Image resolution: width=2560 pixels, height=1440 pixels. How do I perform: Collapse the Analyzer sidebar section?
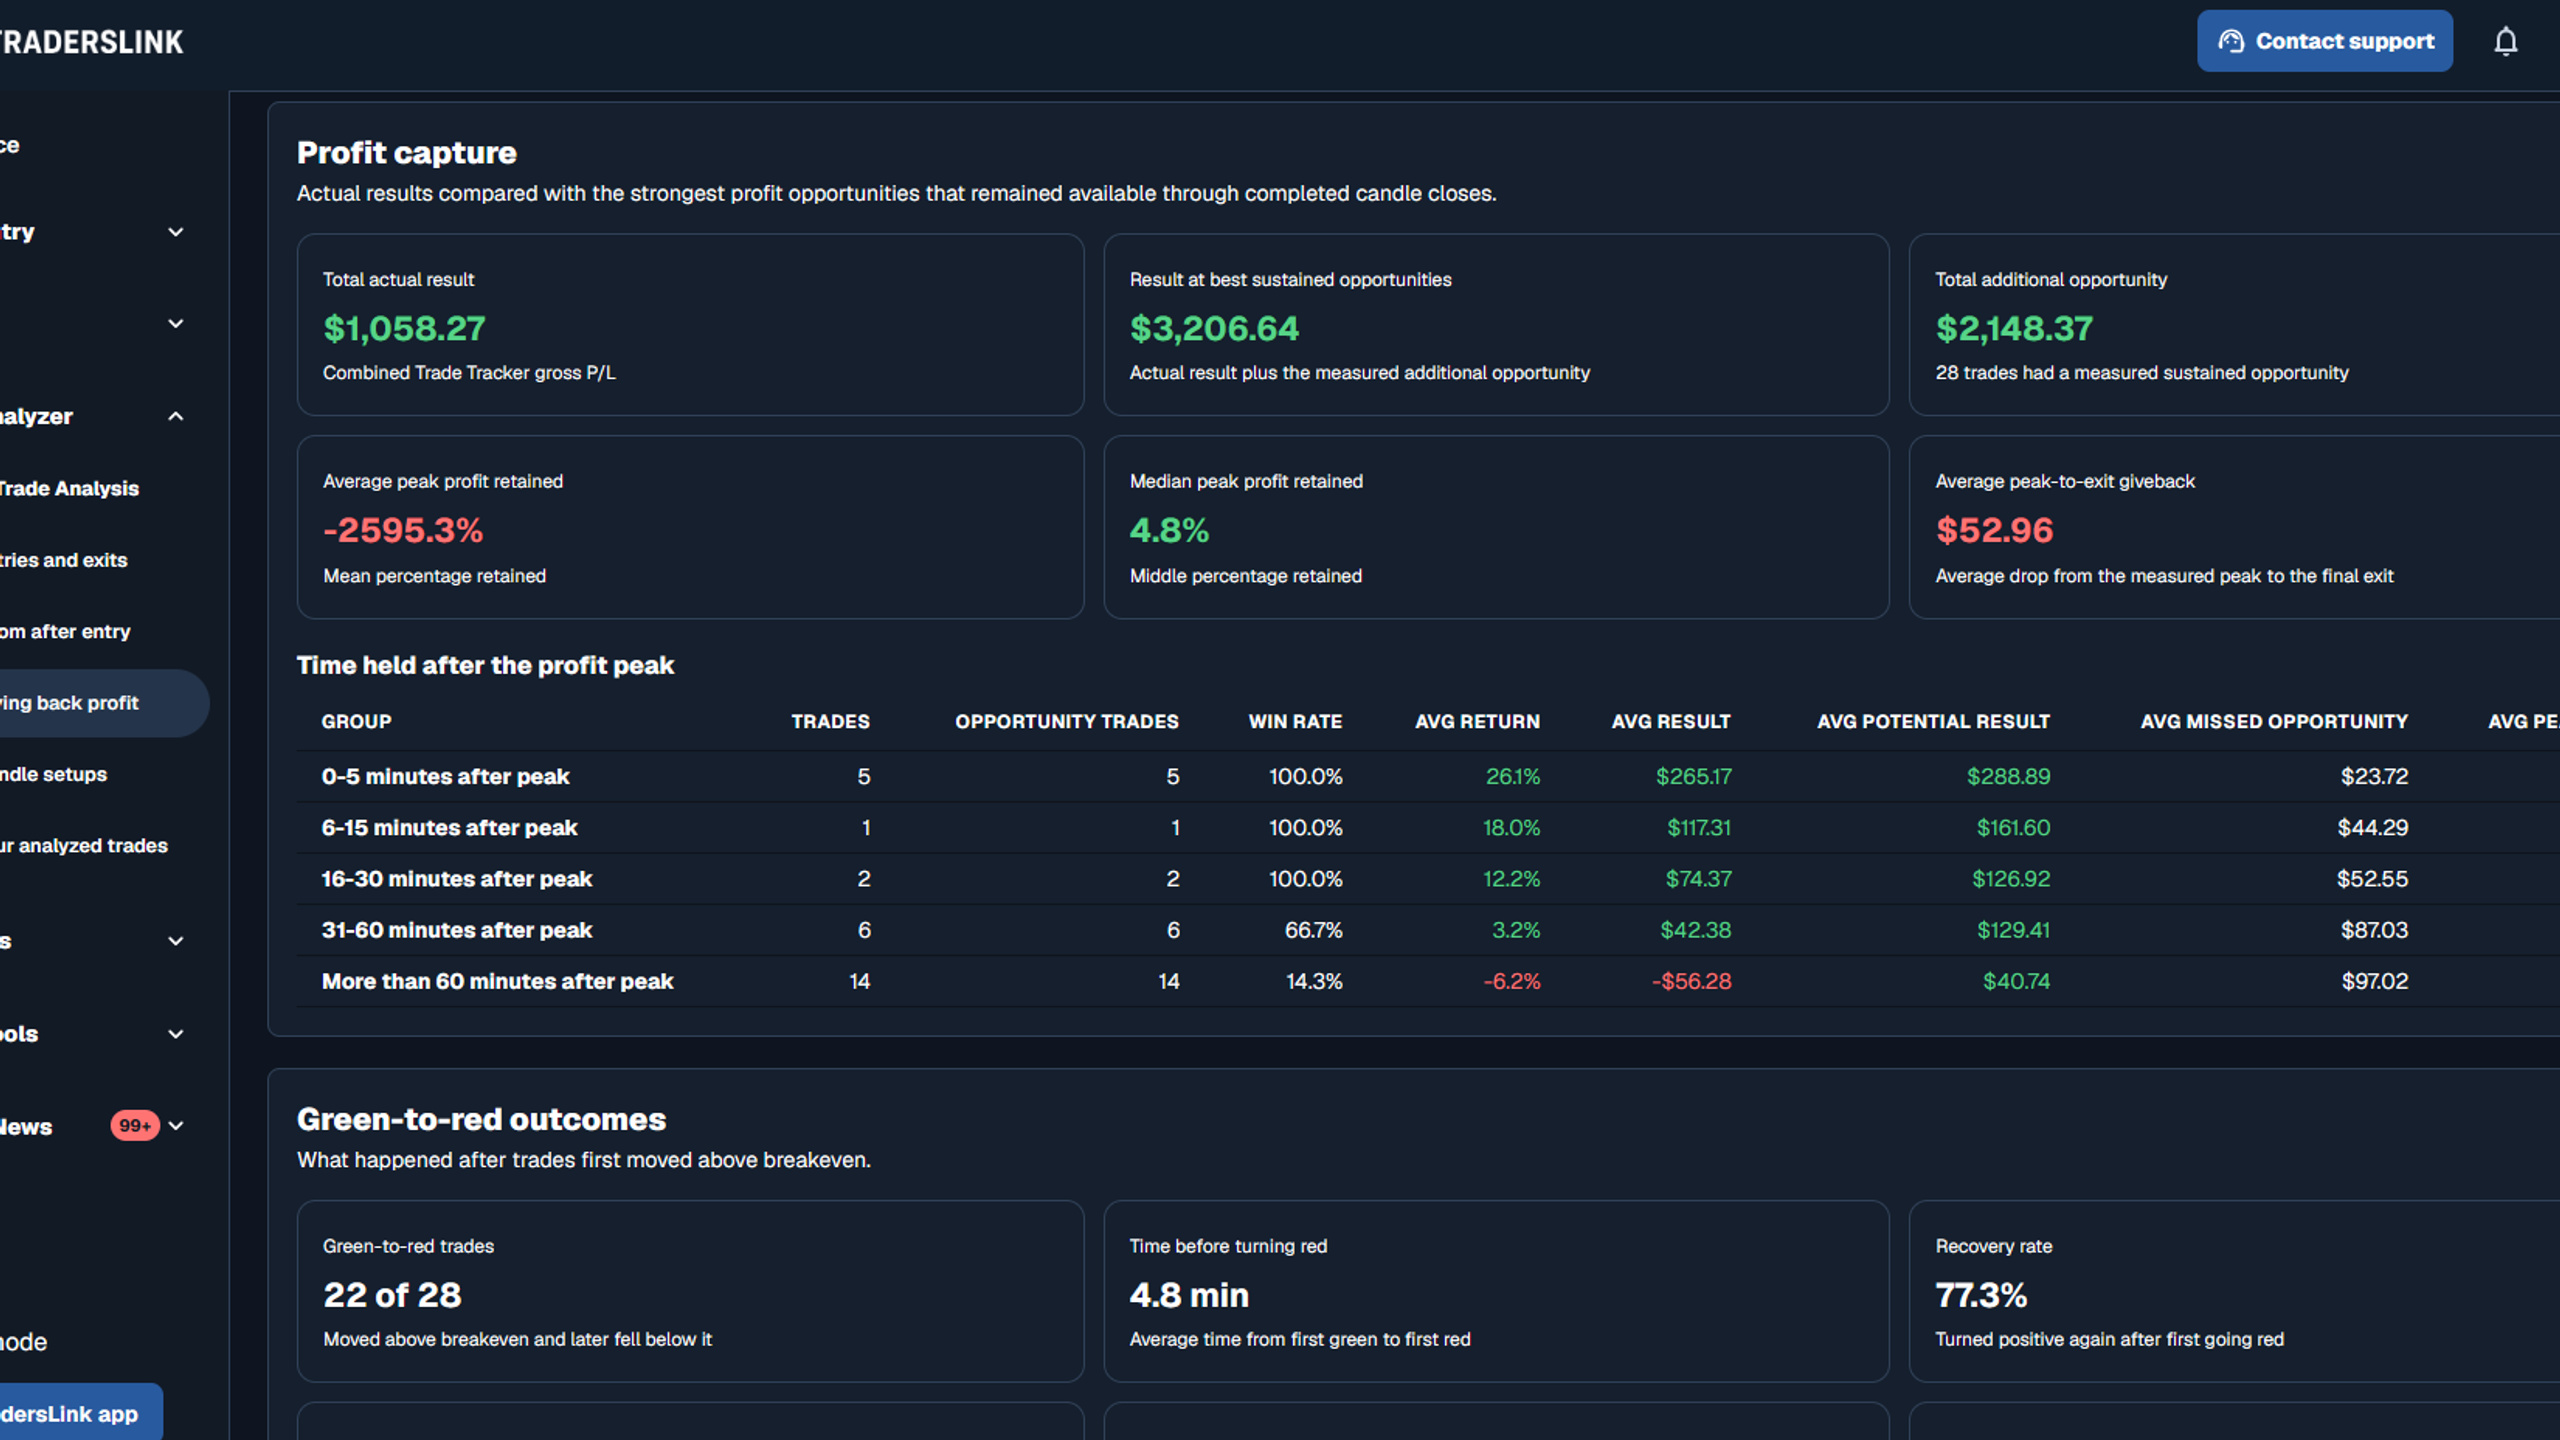click(x=175, y=416)
